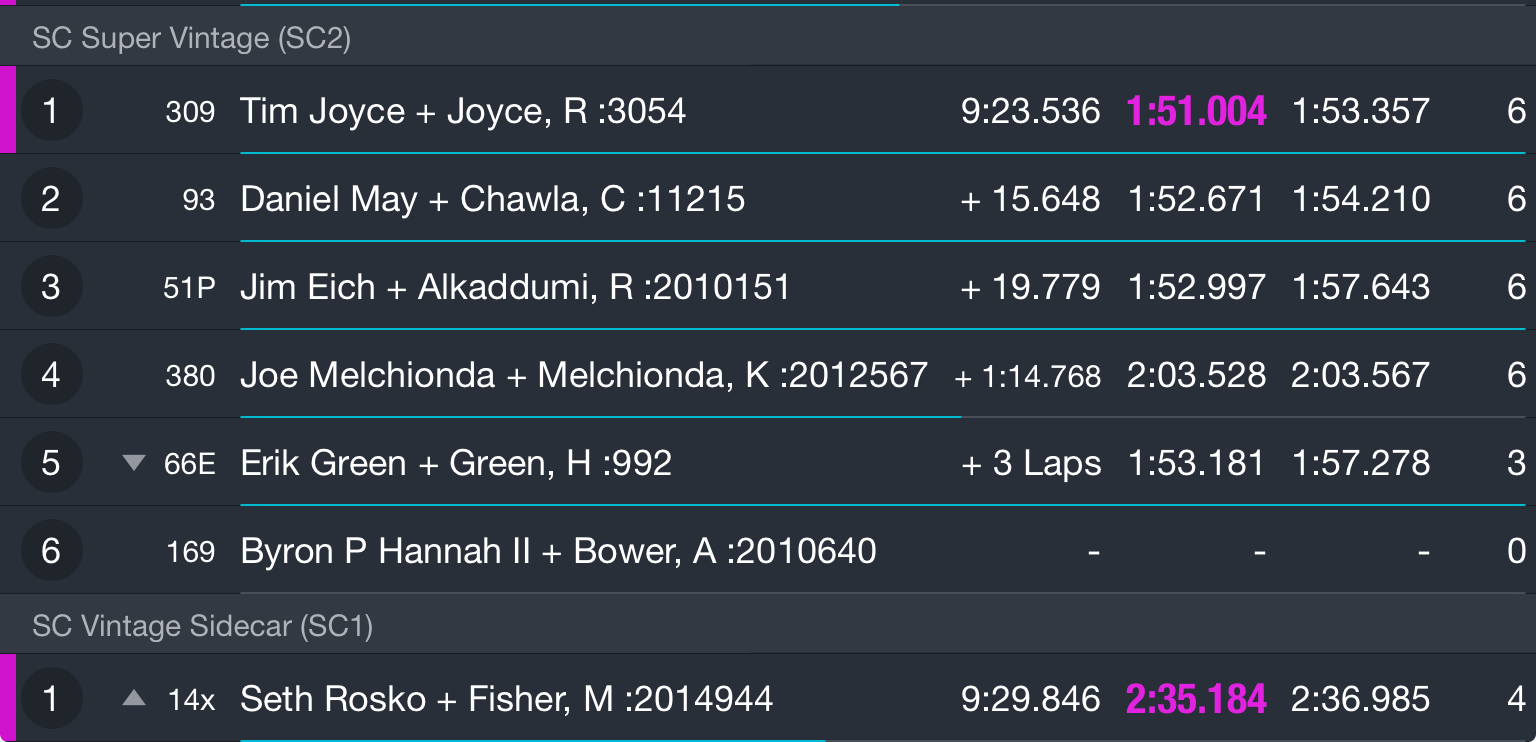Click the +3 Laps gap for Erik Green
The height and width of the screenshot is (742, 1536).
point(1030,463)
